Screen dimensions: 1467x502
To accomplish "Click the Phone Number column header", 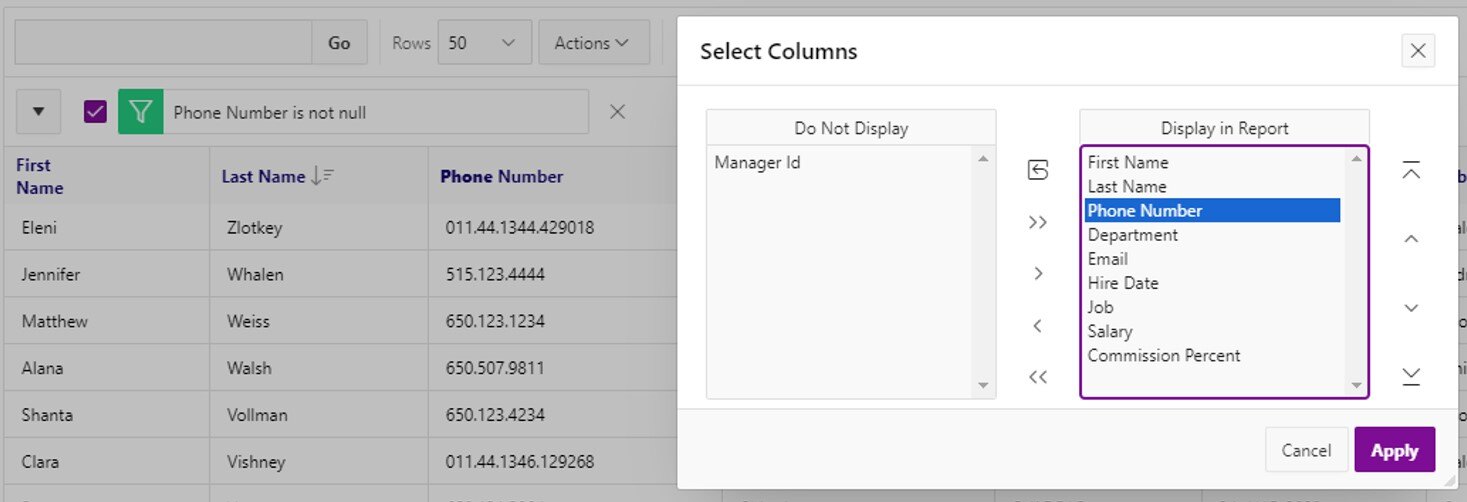I will [x=502, y=176].
